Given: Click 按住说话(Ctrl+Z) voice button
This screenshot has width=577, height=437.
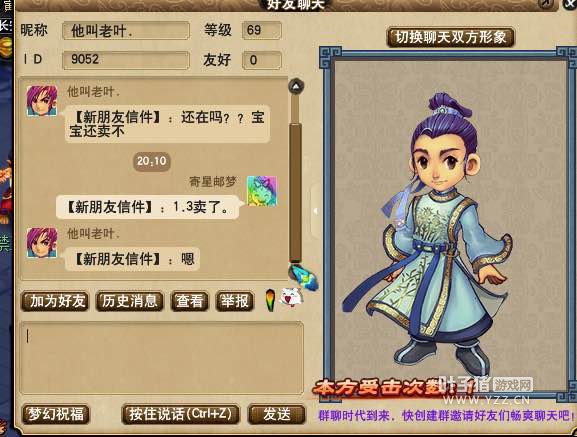Looking at the screenshot, I should pos(180,414).
